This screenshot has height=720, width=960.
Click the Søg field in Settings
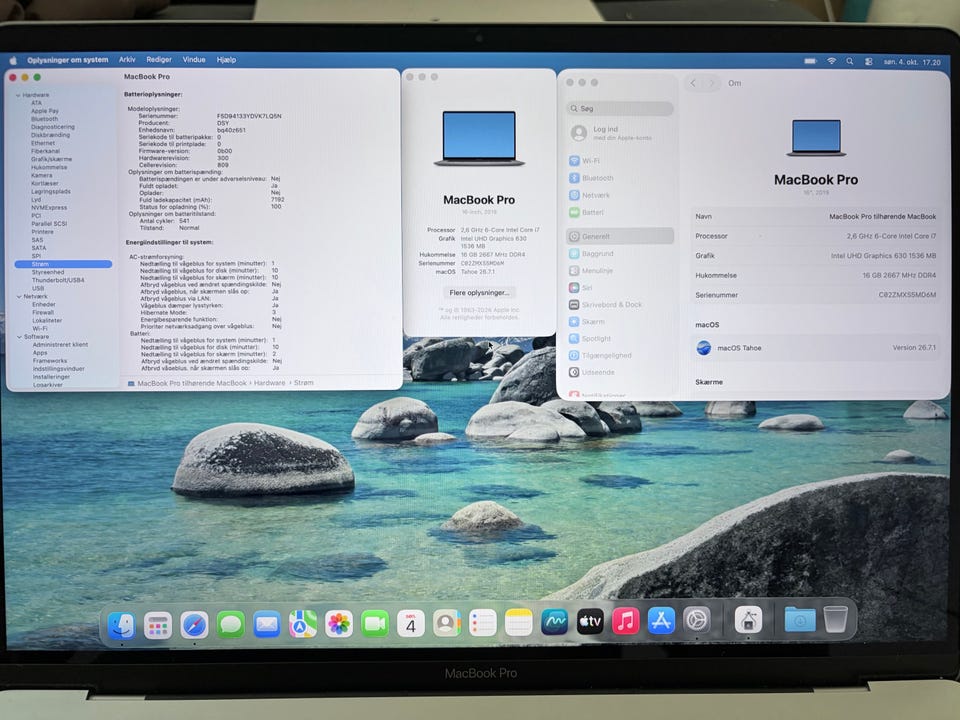pos(620,108)
